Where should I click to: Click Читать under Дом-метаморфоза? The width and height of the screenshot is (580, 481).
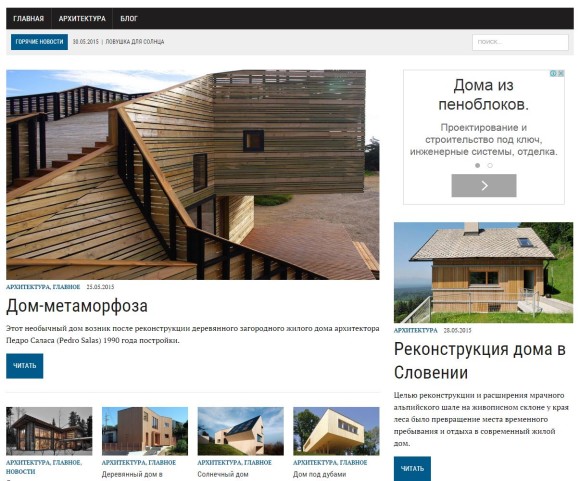click(24, 366)
